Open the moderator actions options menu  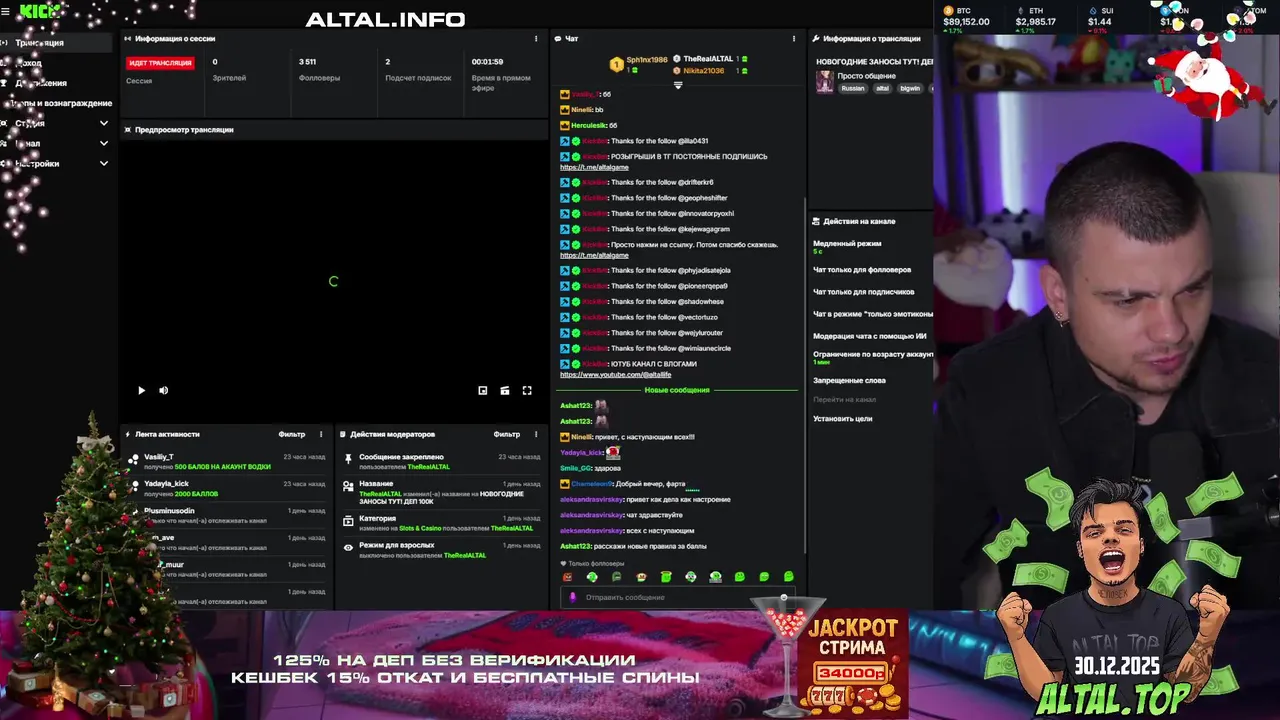click(536, 434)
